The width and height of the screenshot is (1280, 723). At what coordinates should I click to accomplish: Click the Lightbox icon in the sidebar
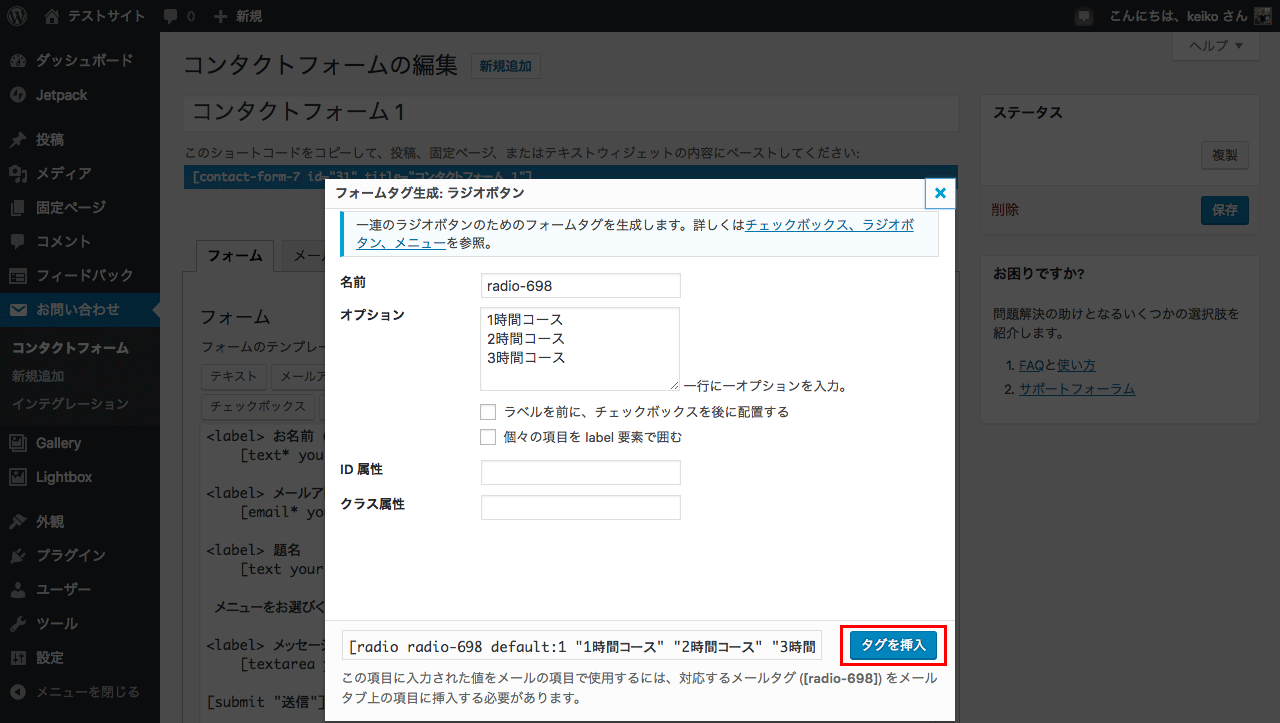pyautogui.click(x=18, y=477)
